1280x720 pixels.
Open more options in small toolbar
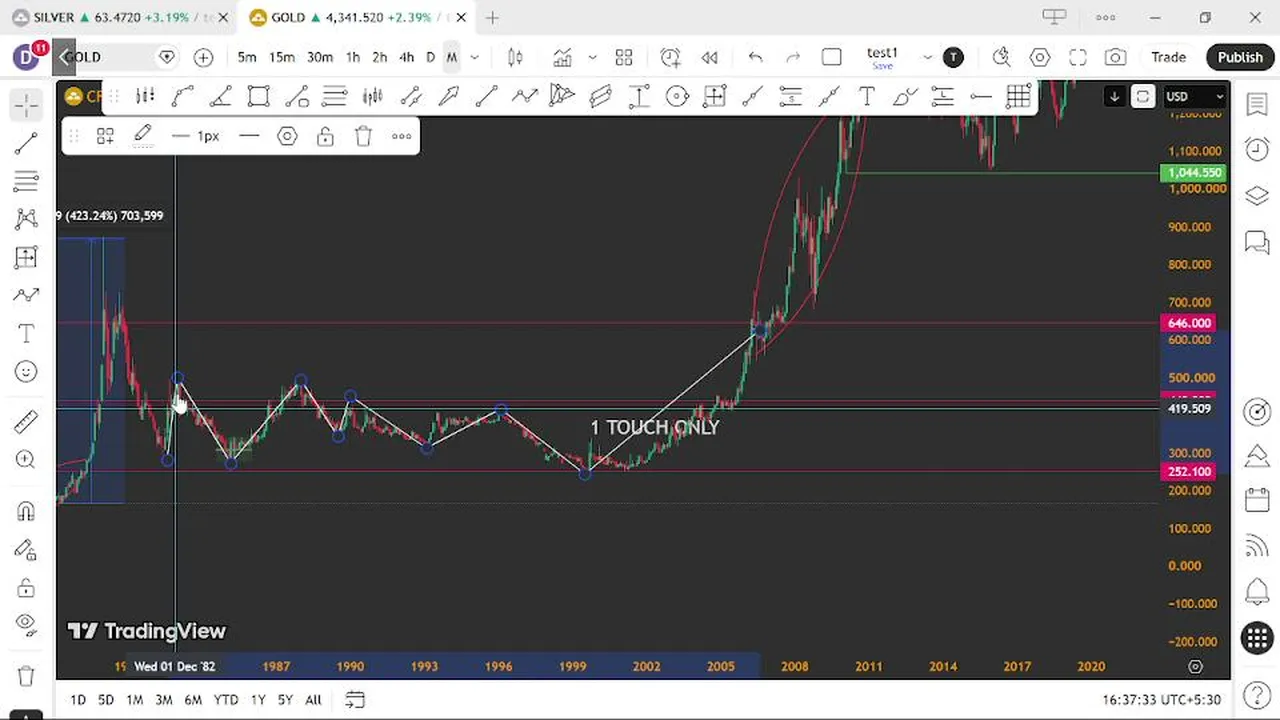pyautogui.click(x=401, y=136)
